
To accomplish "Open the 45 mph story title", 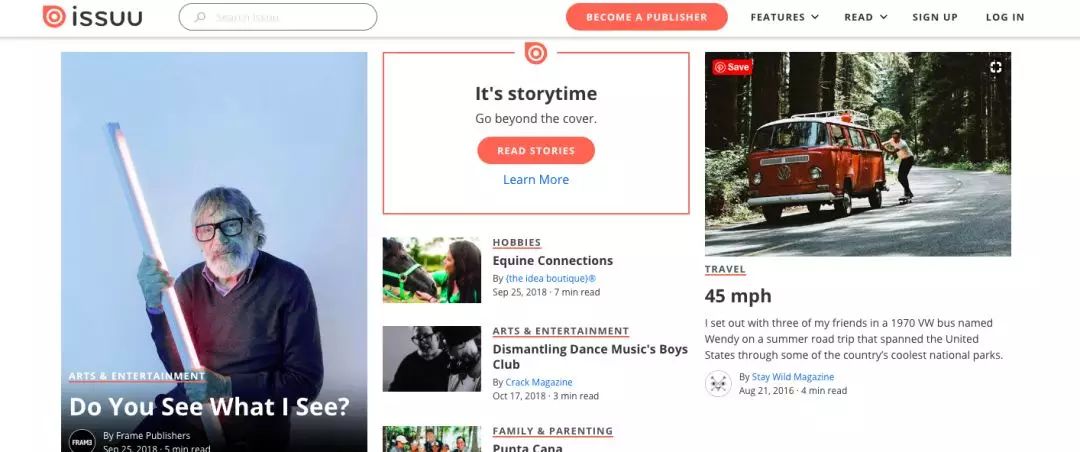I will click(738, 296).
